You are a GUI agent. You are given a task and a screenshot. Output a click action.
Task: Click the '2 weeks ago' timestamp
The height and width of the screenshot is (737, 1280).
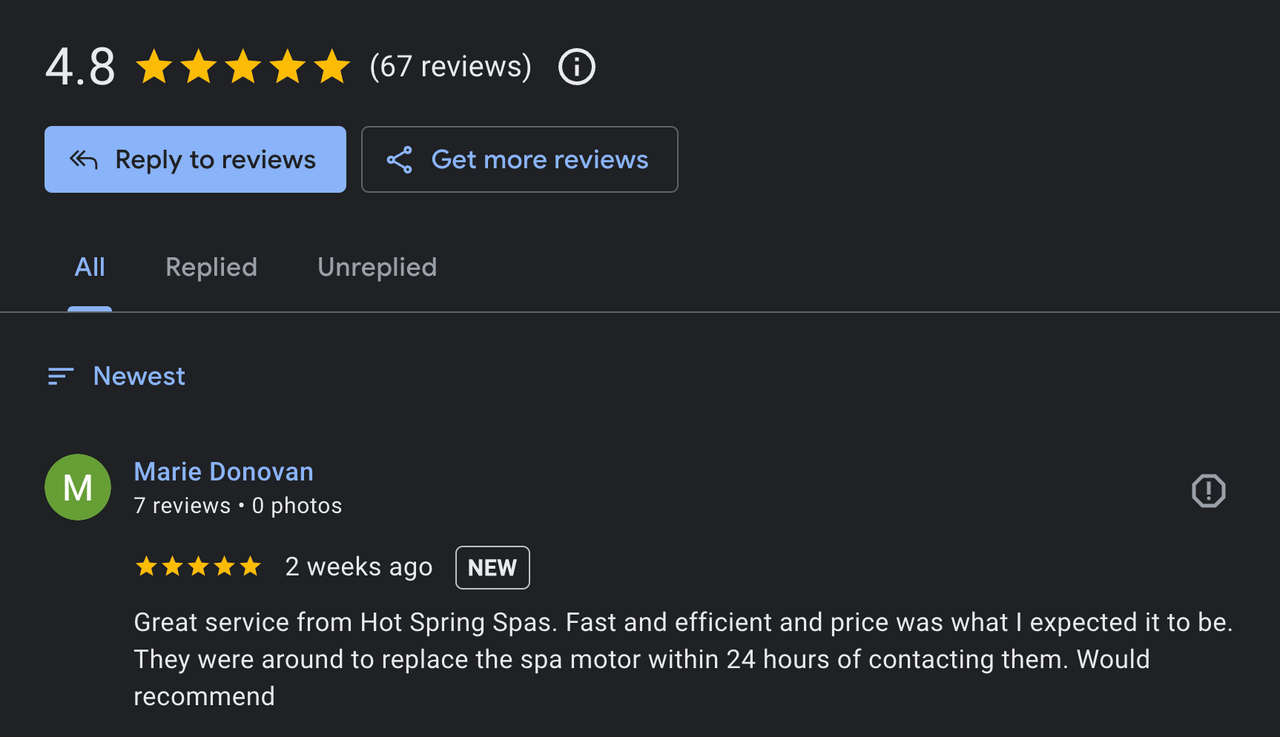[x=359, y=567]
